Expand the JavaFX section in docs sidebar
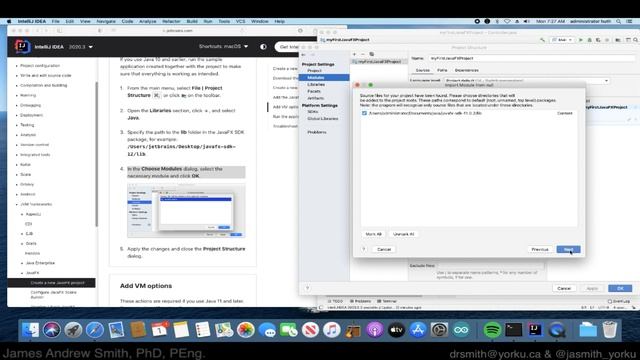Screen dimensions: 640x360 (32, 273)
